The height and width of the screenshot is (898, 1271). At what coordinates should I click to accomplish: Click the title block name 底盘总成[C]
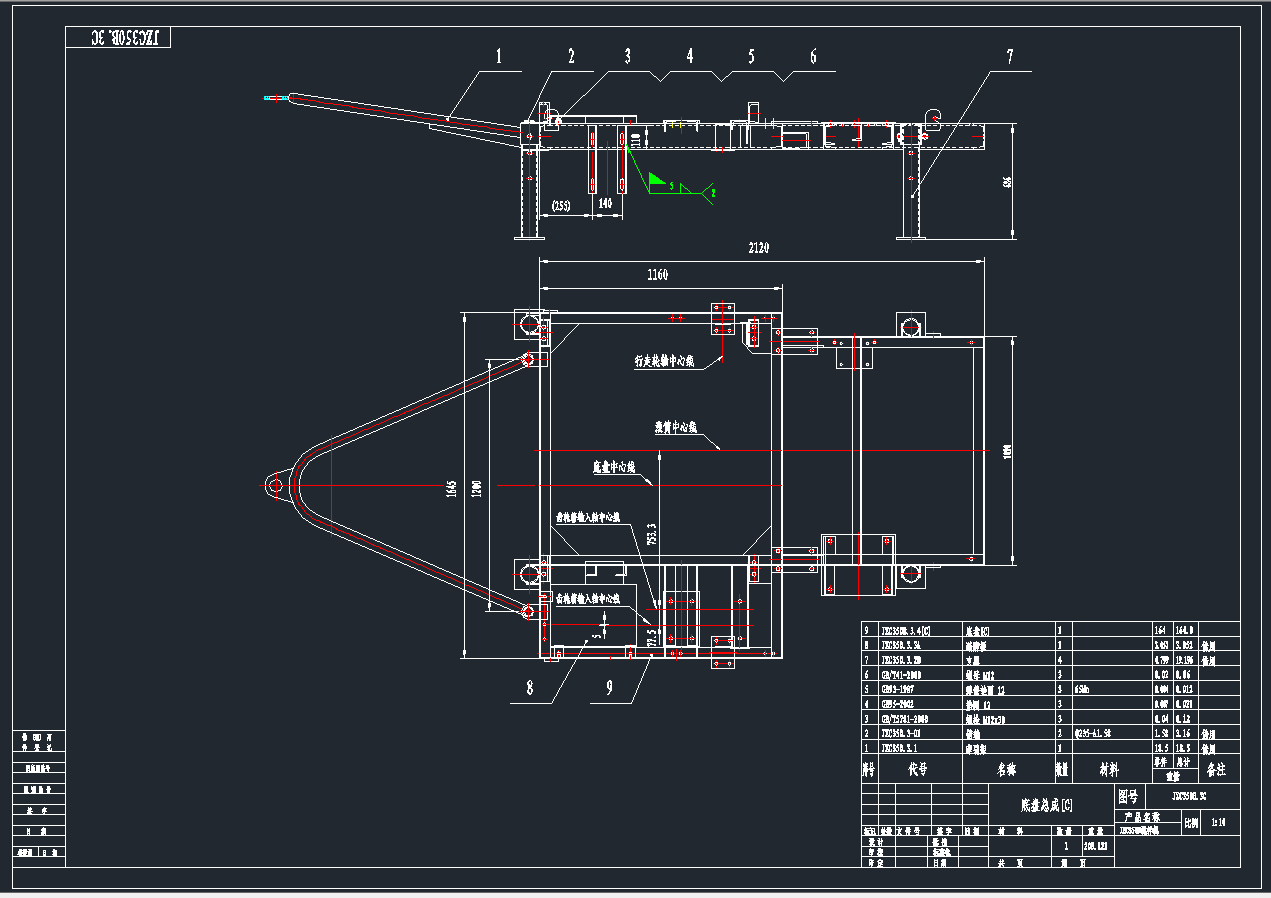1046,804
